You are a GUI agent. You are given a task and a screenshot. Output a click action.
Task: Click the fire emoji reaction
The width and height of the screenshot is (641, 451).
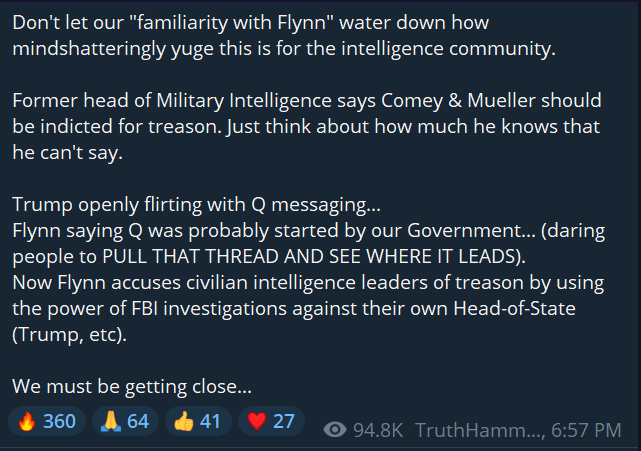point(27,421)
